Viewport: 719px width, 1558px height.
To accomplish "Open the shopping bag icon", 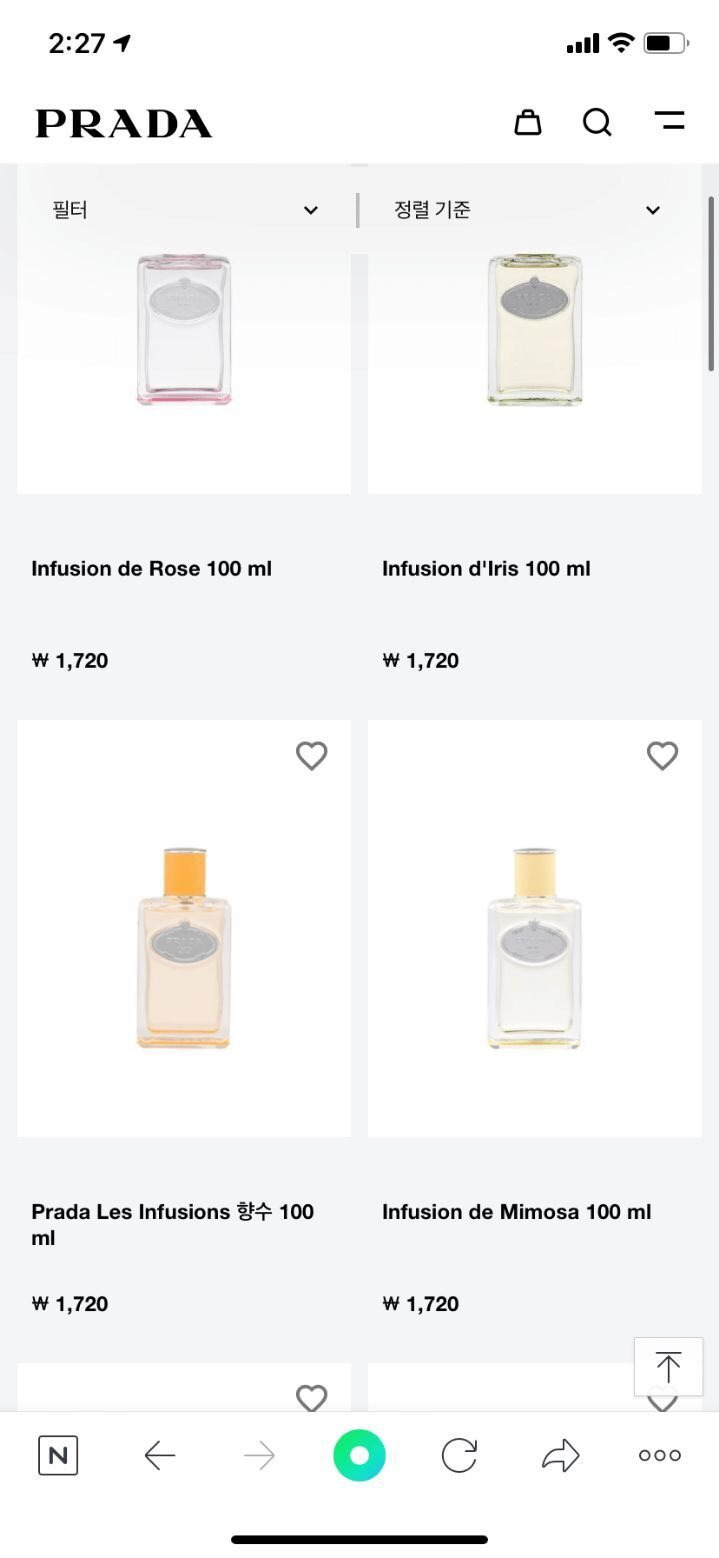I will pos(527,122).
